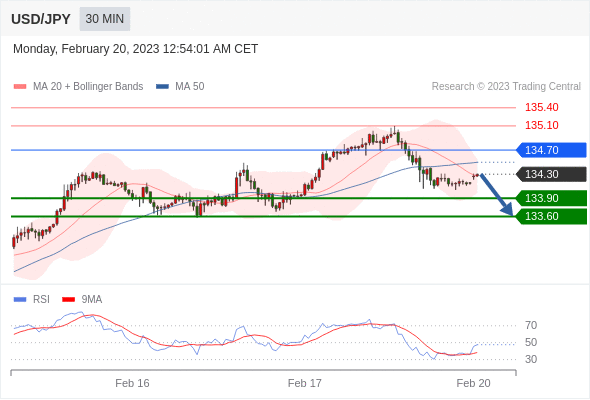Click the RSI 30 level label
Screen dimensions: 590x400
pyautogui.click(x=531, y=359)
